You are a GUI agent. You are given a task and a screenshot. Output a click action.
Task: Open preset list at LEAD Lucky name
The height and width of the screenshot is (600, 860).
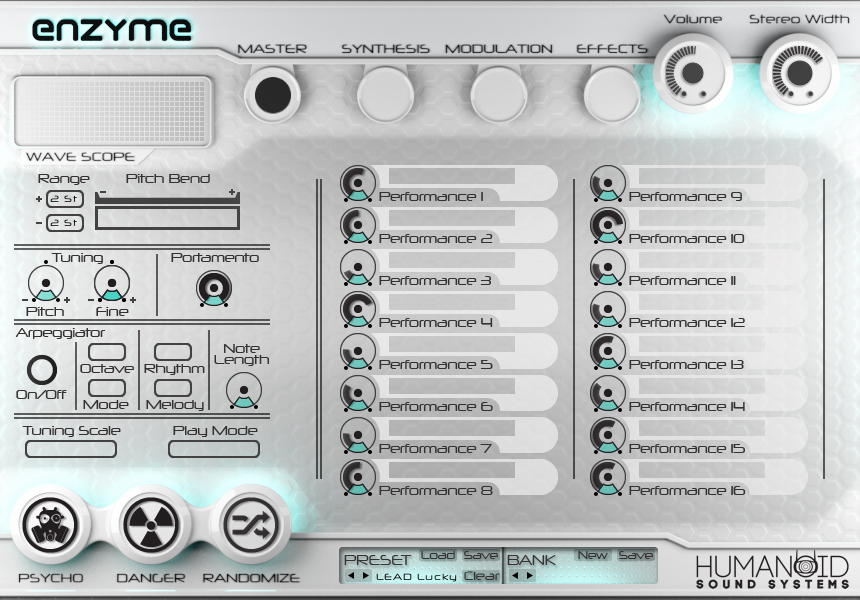click(x=416, y=576)
